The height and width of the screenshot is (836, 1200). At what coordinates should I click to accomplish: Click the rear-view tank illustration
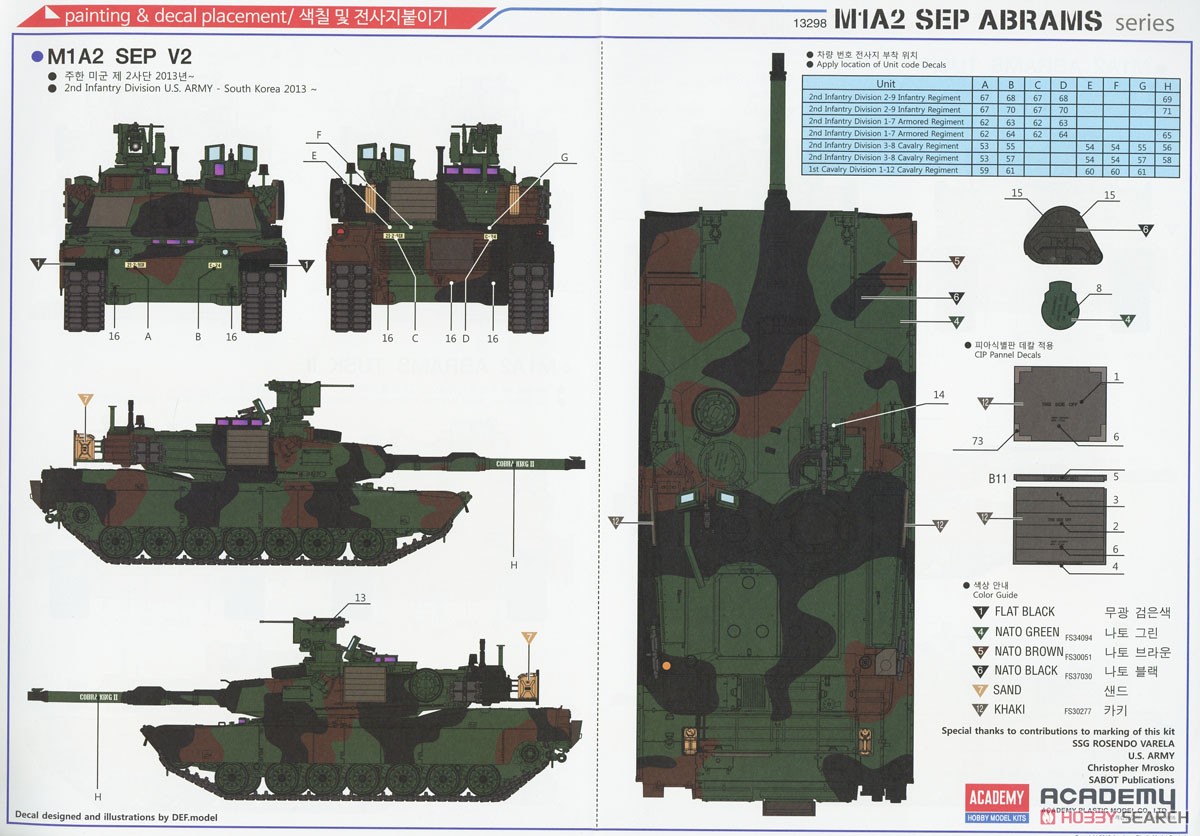(x=440, y=227)
